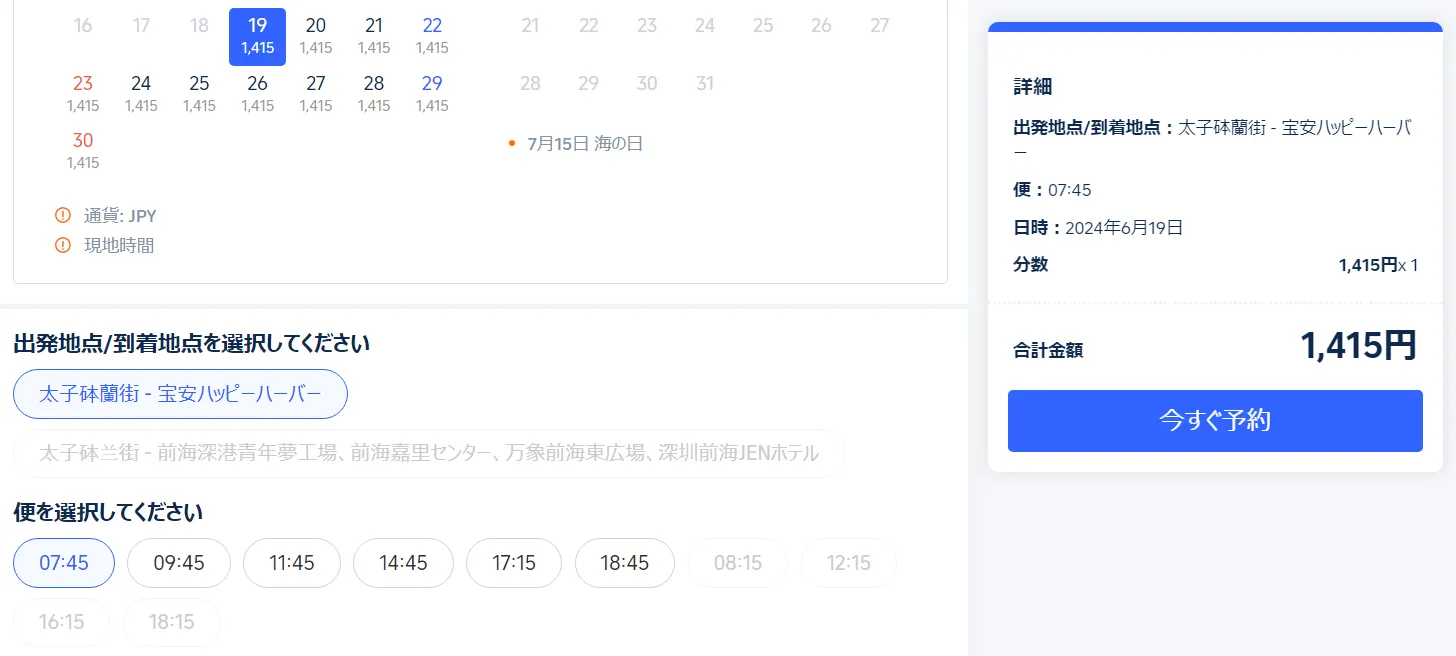Image resolution: width=1456 pixels, height=656 pixels.
Task: Select the 09:45 departure time
Action: click(x=179, y=563)
